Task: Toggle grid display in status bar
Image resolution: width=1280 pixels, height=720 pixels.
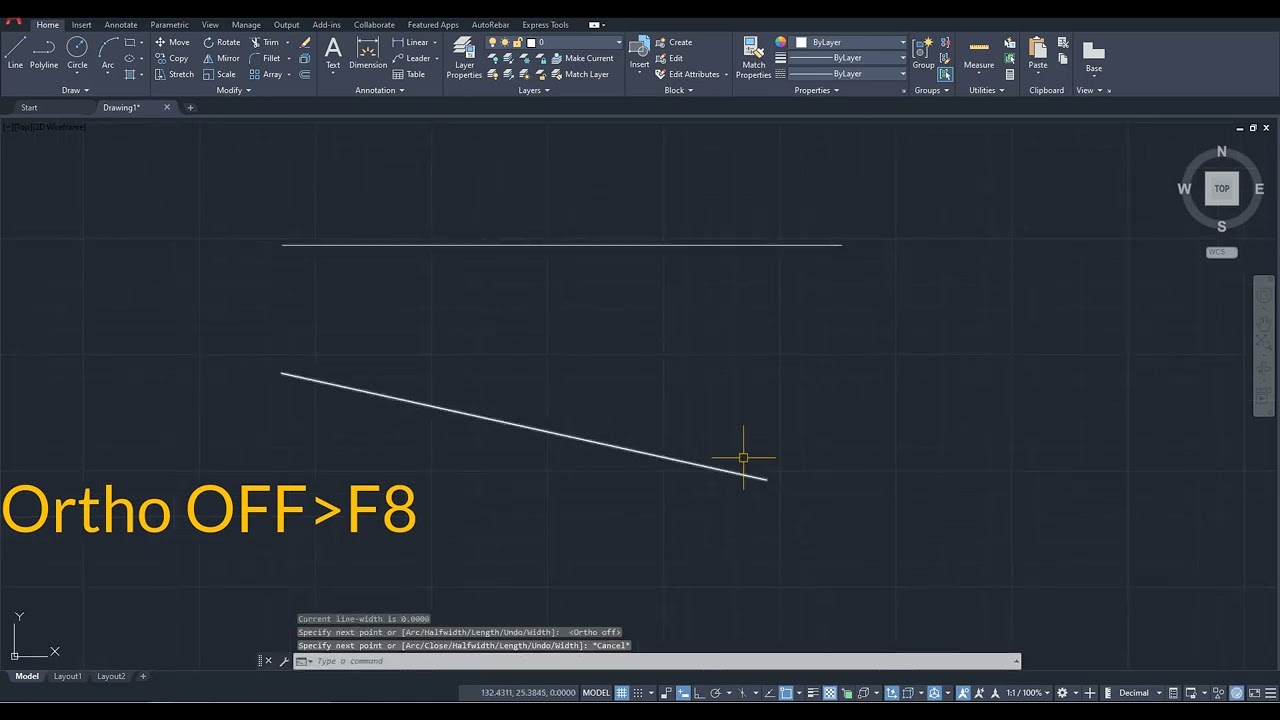Action: click(x=621, y=692)
